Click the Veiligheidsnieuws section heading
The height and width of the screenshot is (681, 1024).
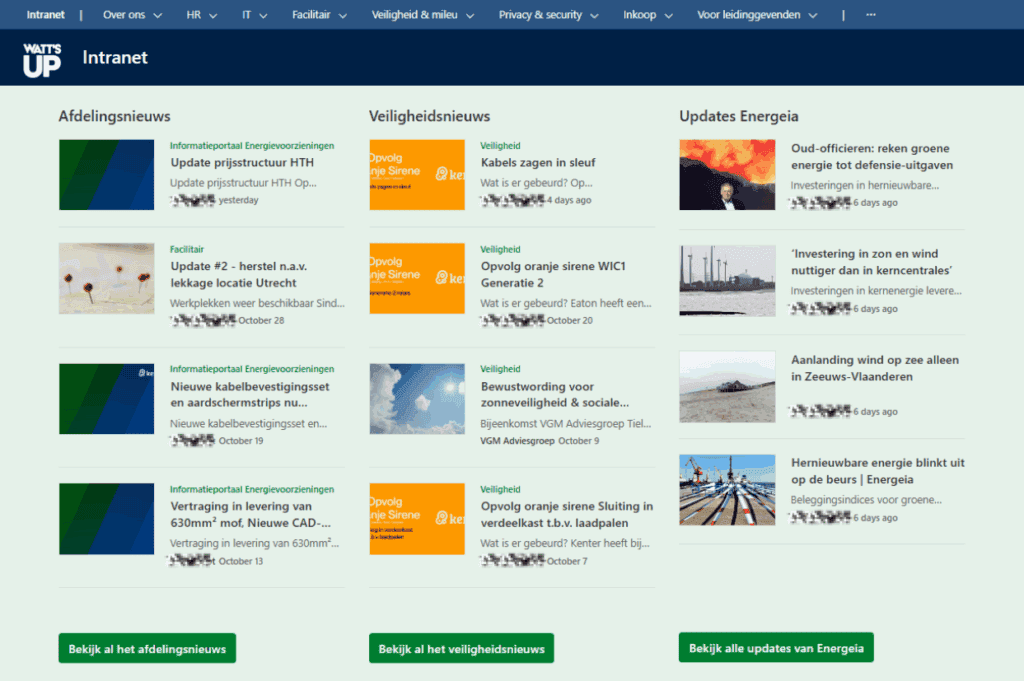[429, 116]
